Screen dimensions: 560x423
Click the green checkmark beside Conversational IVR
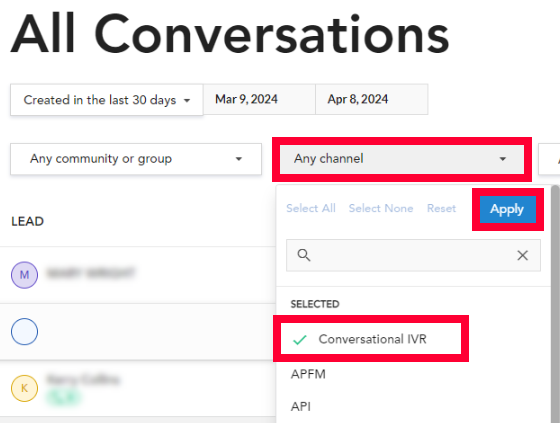[299, 339]
